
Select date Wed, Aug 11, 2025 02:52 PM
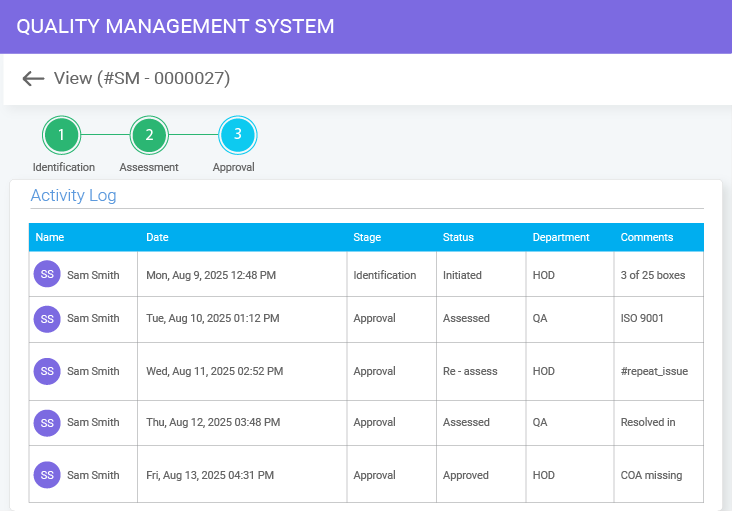click(215, 371)
